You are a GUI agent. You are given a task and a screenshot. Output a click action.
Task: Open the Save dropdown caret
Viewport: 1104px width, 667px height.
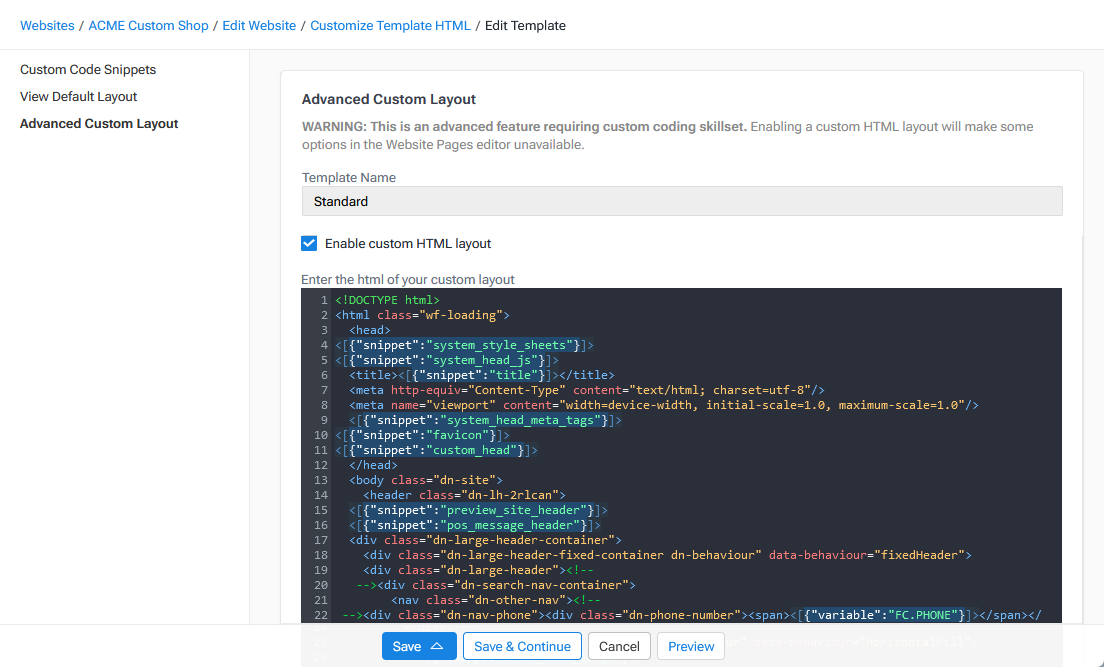coord(437,647)
